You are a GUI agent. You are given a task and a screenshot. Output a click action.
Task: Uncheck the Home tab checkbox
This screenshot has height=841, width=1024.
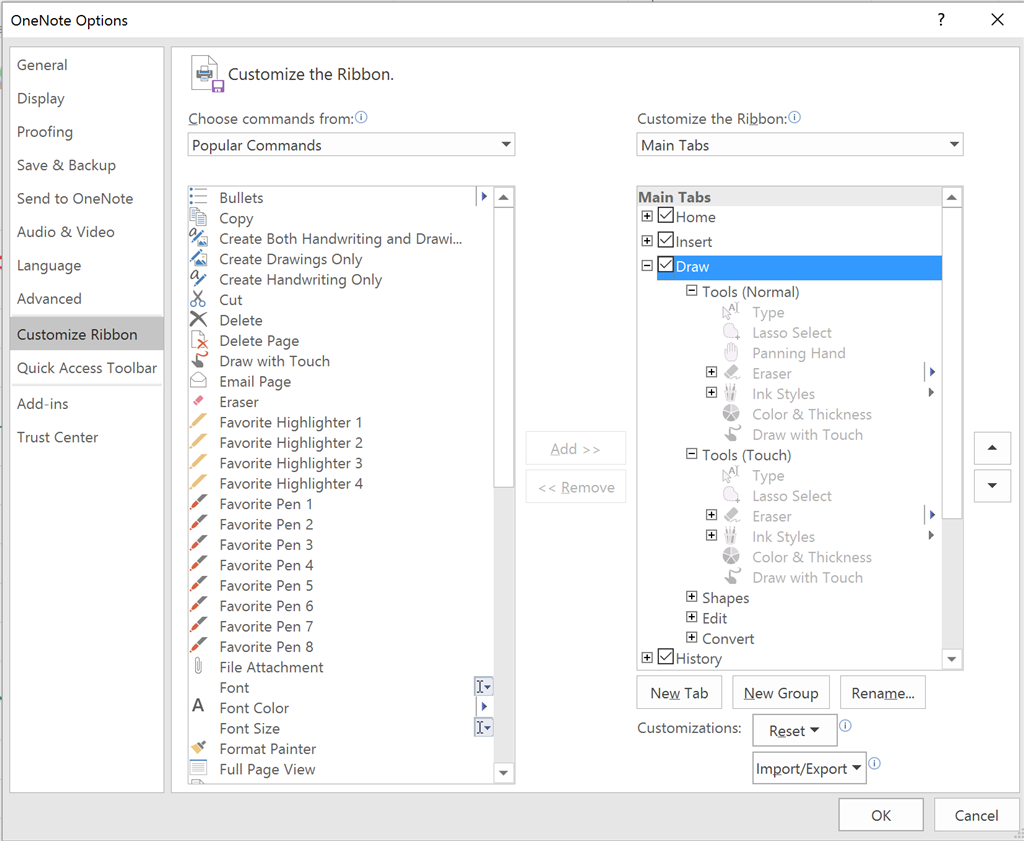665,215
